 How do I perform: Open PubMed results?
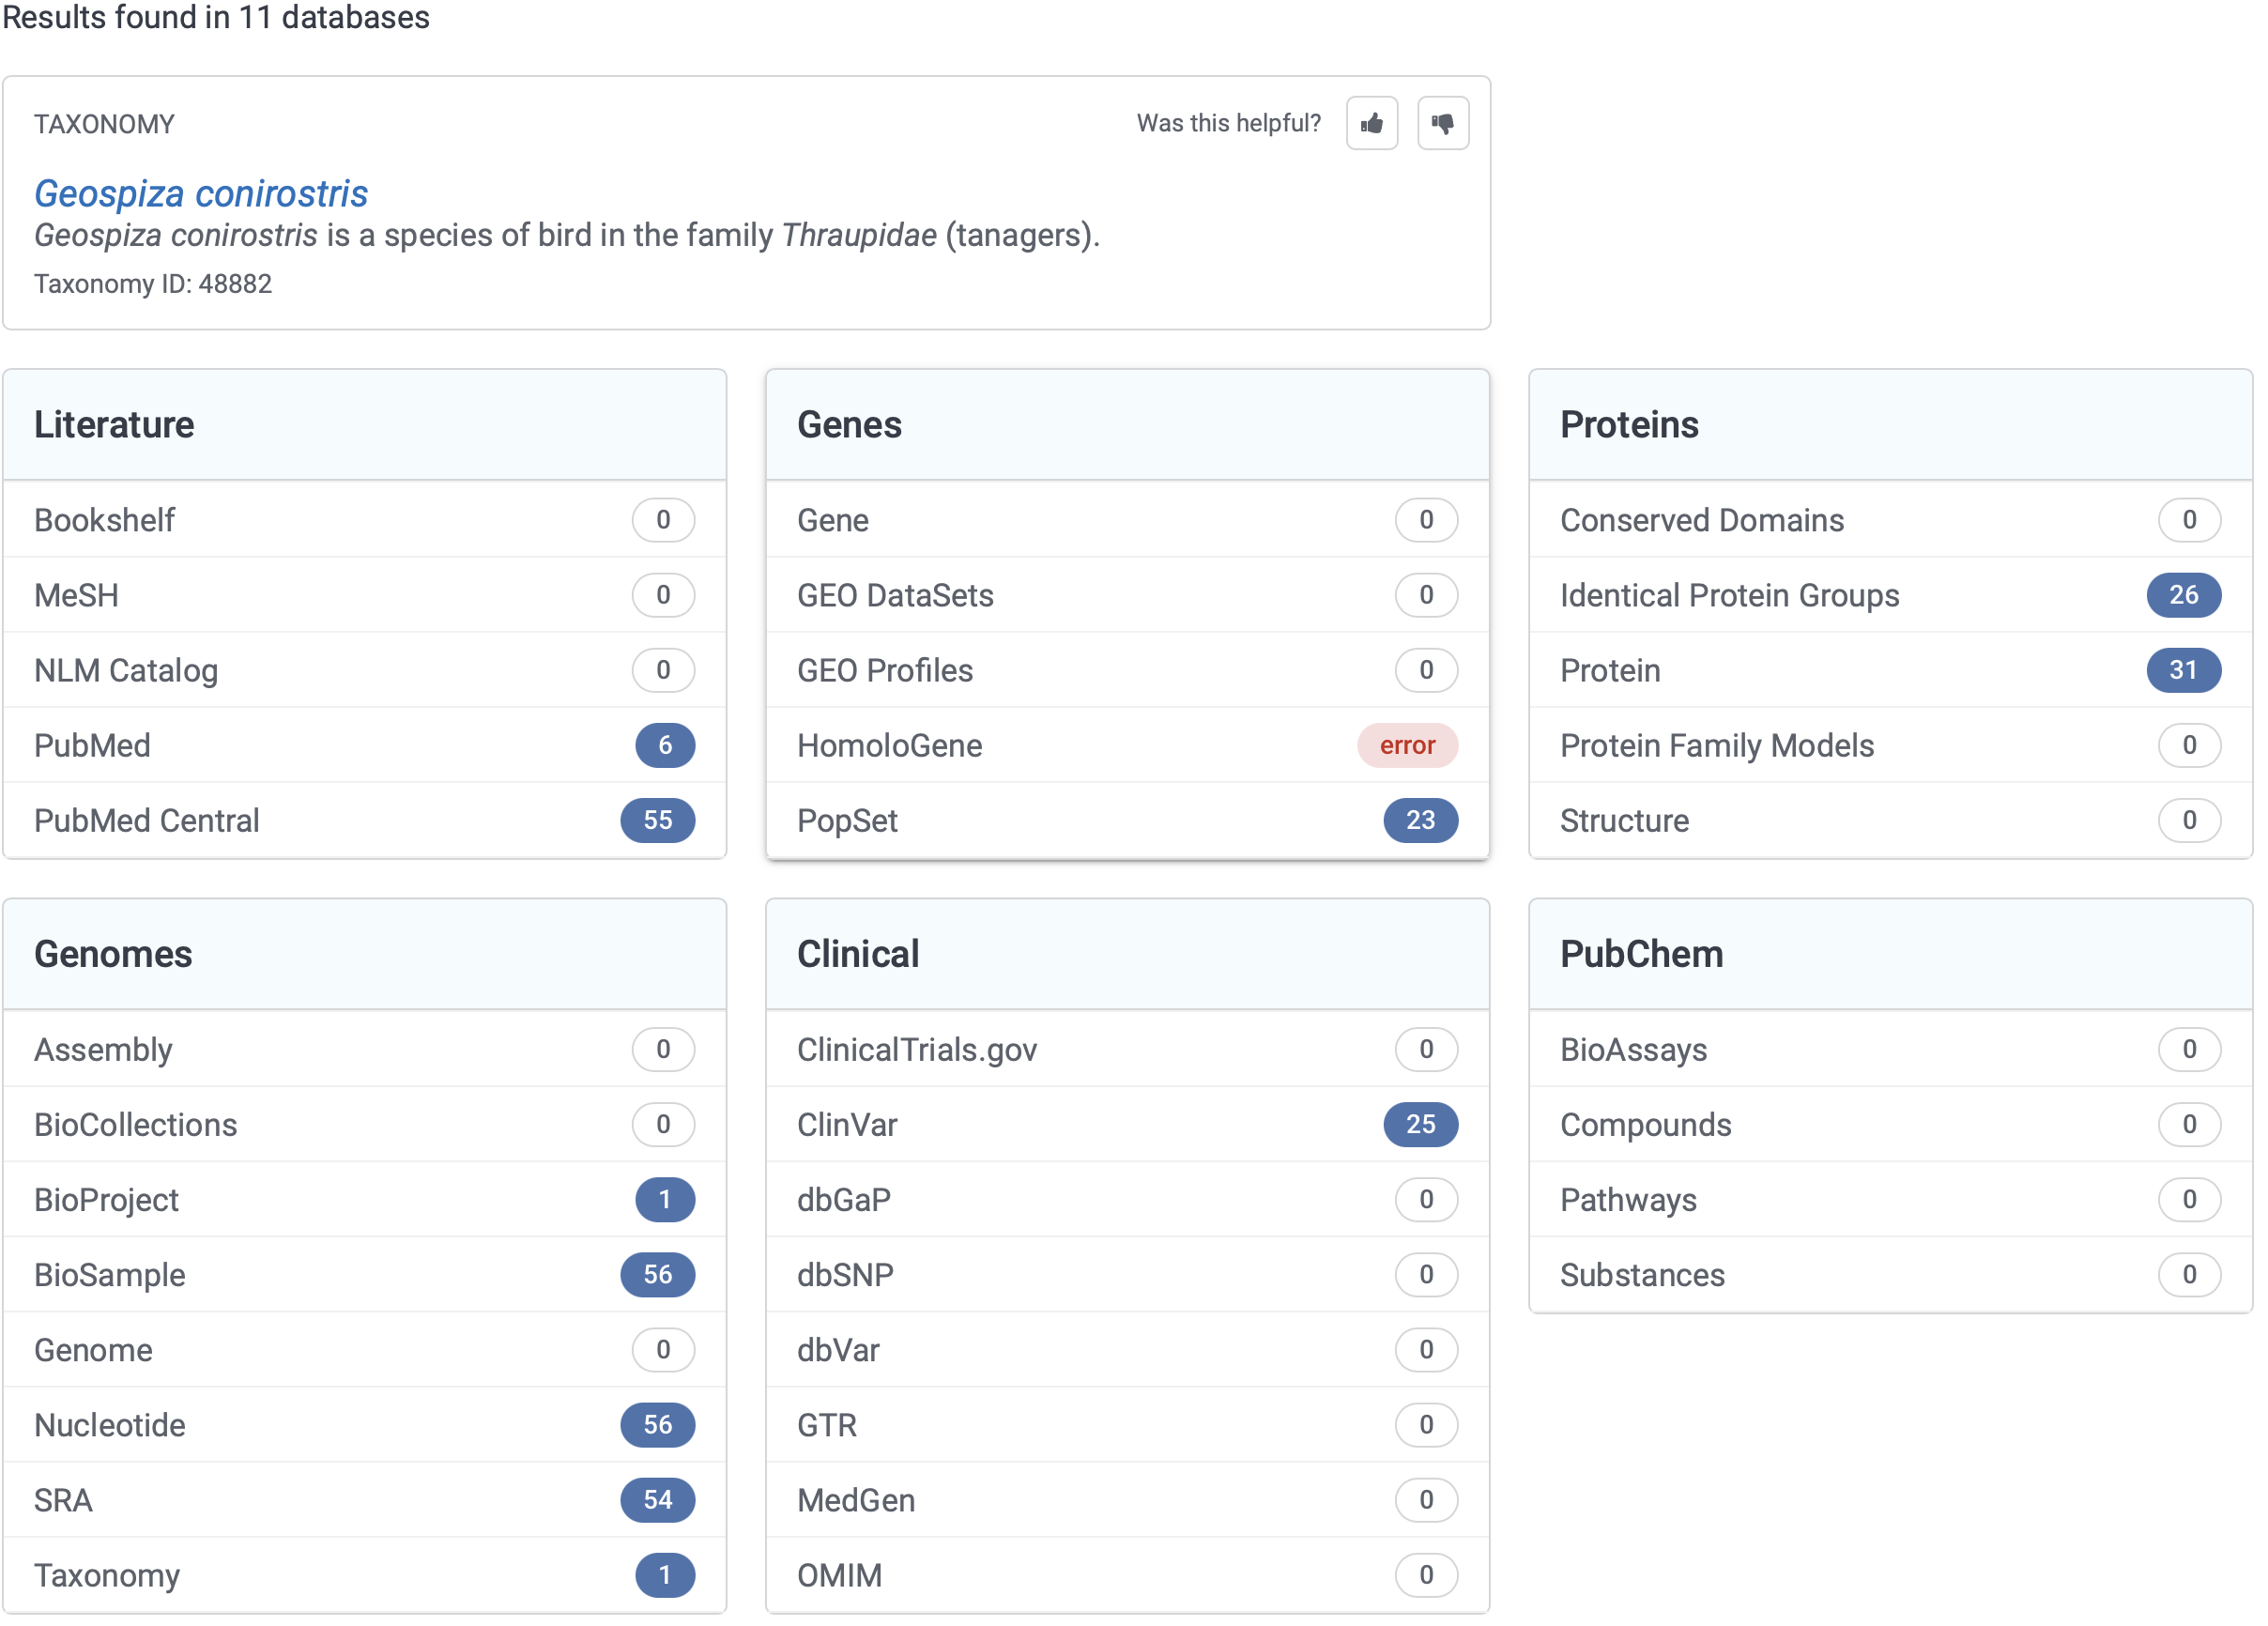[364, 745]
